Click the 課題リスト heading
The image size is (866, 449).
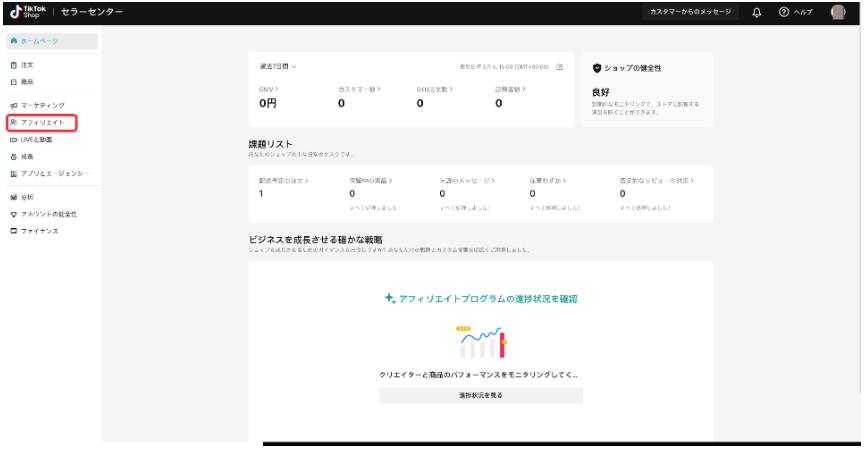click(x=271, y=144)
